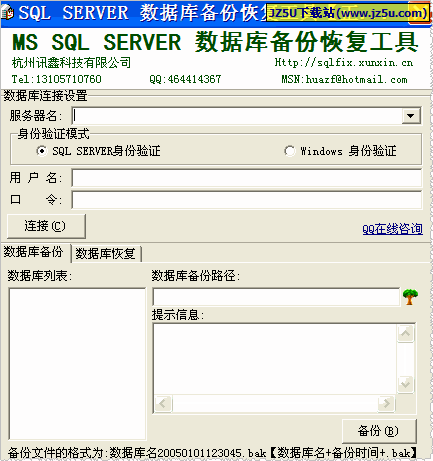Viewport: 433px width, 461px height.
Task: Click the 杭州讯鑫科技有限公司 company name
Action: tap(71, 62)
